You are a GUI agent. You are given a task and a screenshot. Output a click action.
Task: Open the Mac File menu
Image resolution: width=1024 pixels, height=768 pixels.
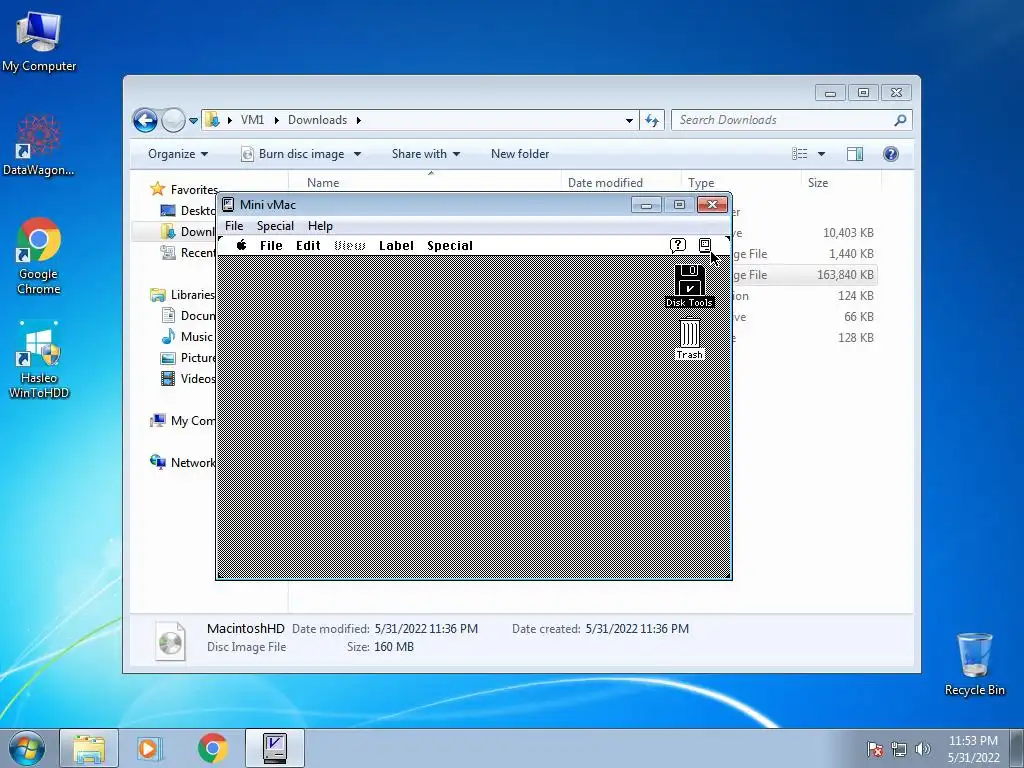(271, 246)
